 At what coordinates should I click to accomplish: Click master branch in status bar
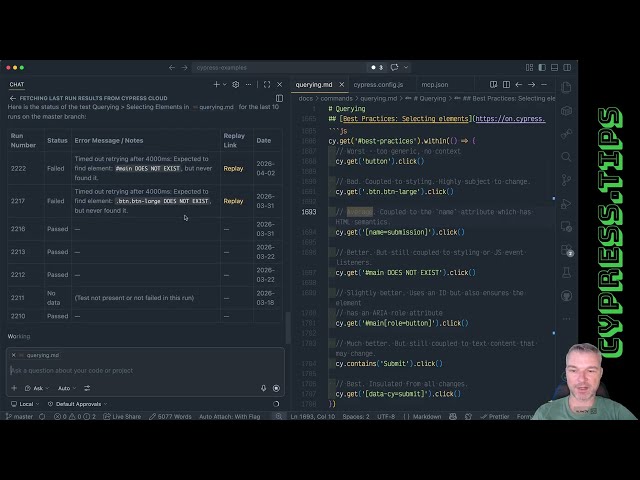click(20, 416)
